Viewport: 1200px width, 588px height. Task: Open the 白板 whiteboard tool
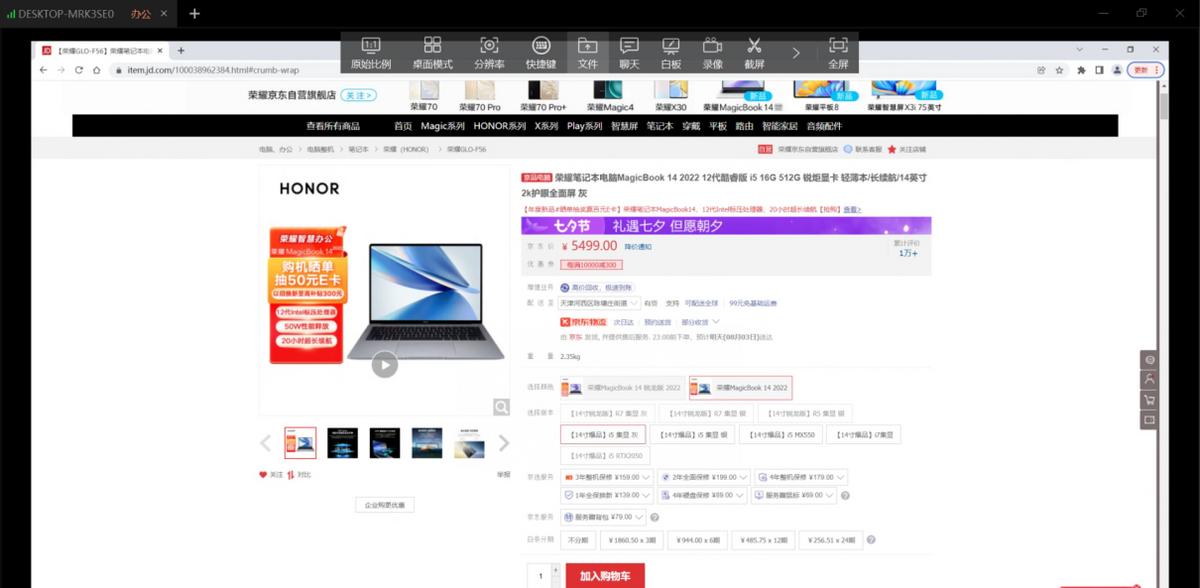[x=671, y=53]
